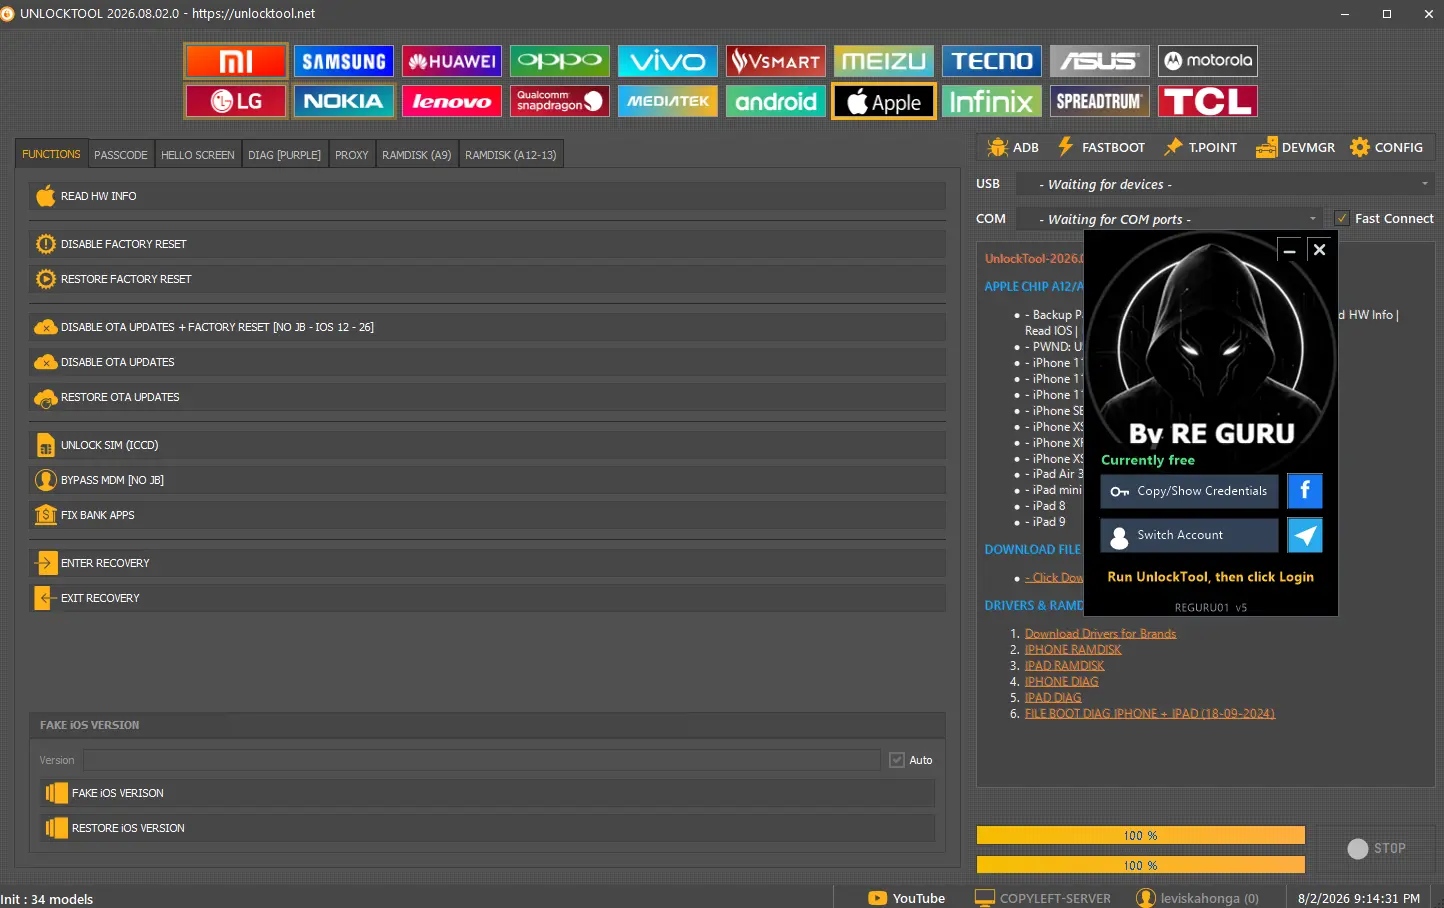1444x908 pixels.
Task: Open the RAMDISK (A9) tab
Action: point(417,155)
